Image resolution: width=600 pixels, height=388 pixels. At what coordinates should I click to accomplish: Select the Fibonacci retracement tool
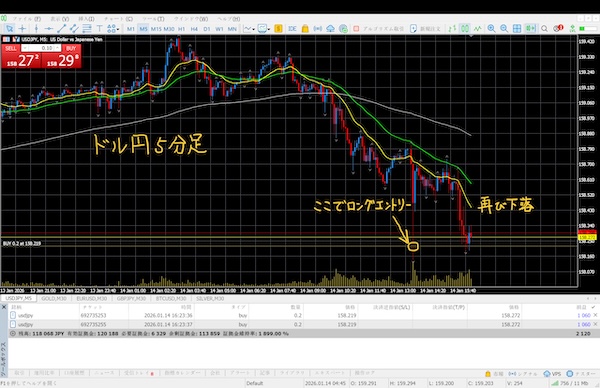87,29
